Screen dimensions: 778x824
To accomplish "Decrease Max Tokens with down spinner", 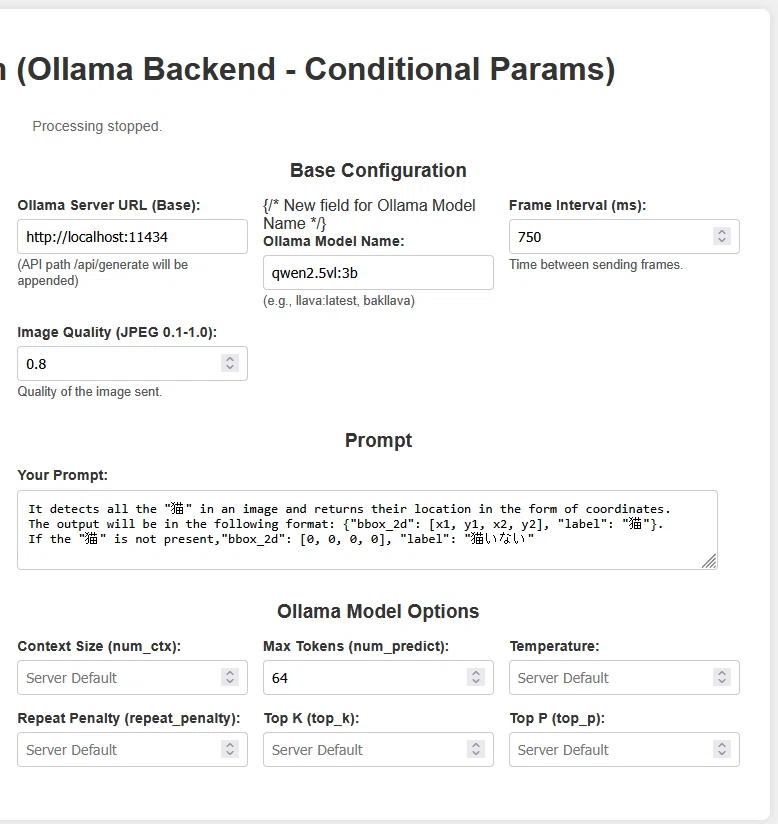I will (476, 682).
